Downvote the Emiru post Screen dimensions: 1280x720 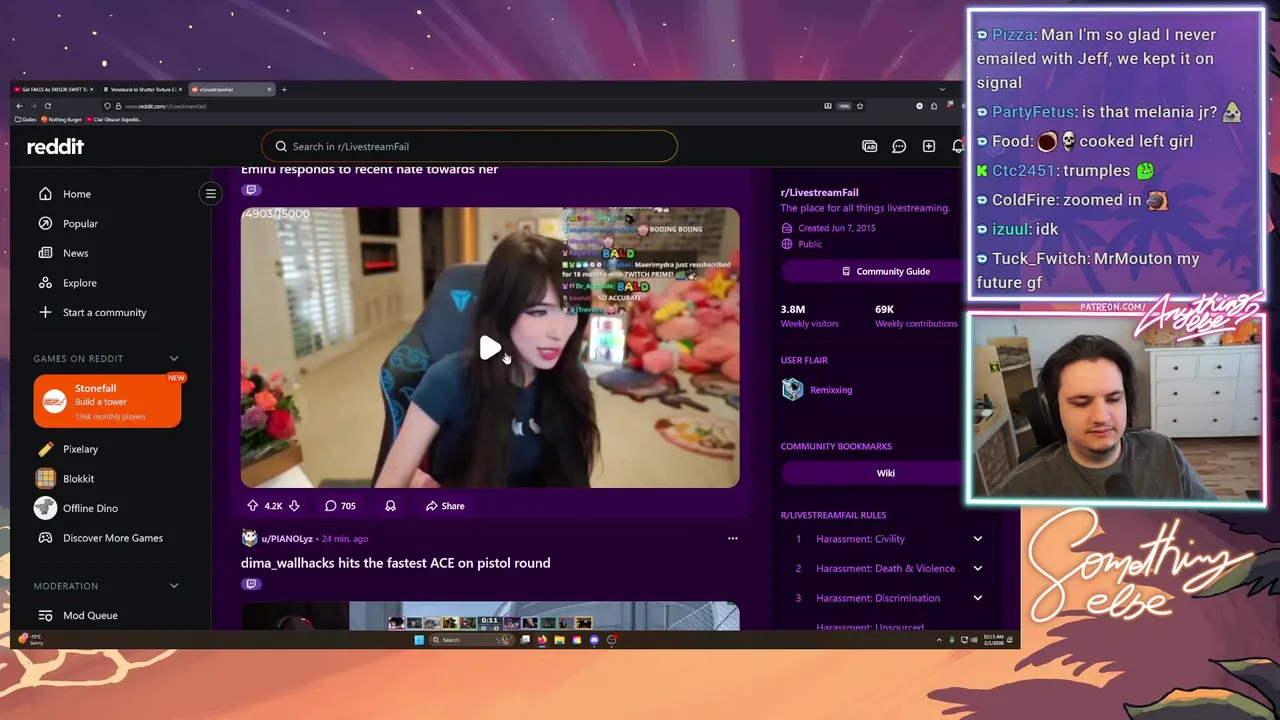click(294, 506)
